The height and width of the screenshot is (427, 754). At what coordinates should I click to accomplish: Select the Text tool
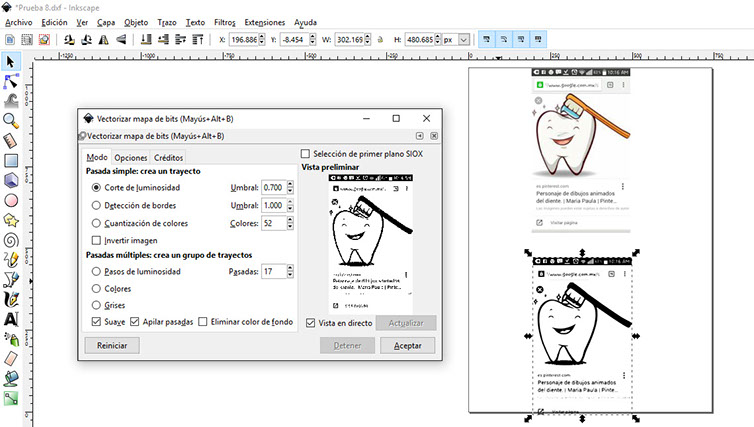[11, 319]
